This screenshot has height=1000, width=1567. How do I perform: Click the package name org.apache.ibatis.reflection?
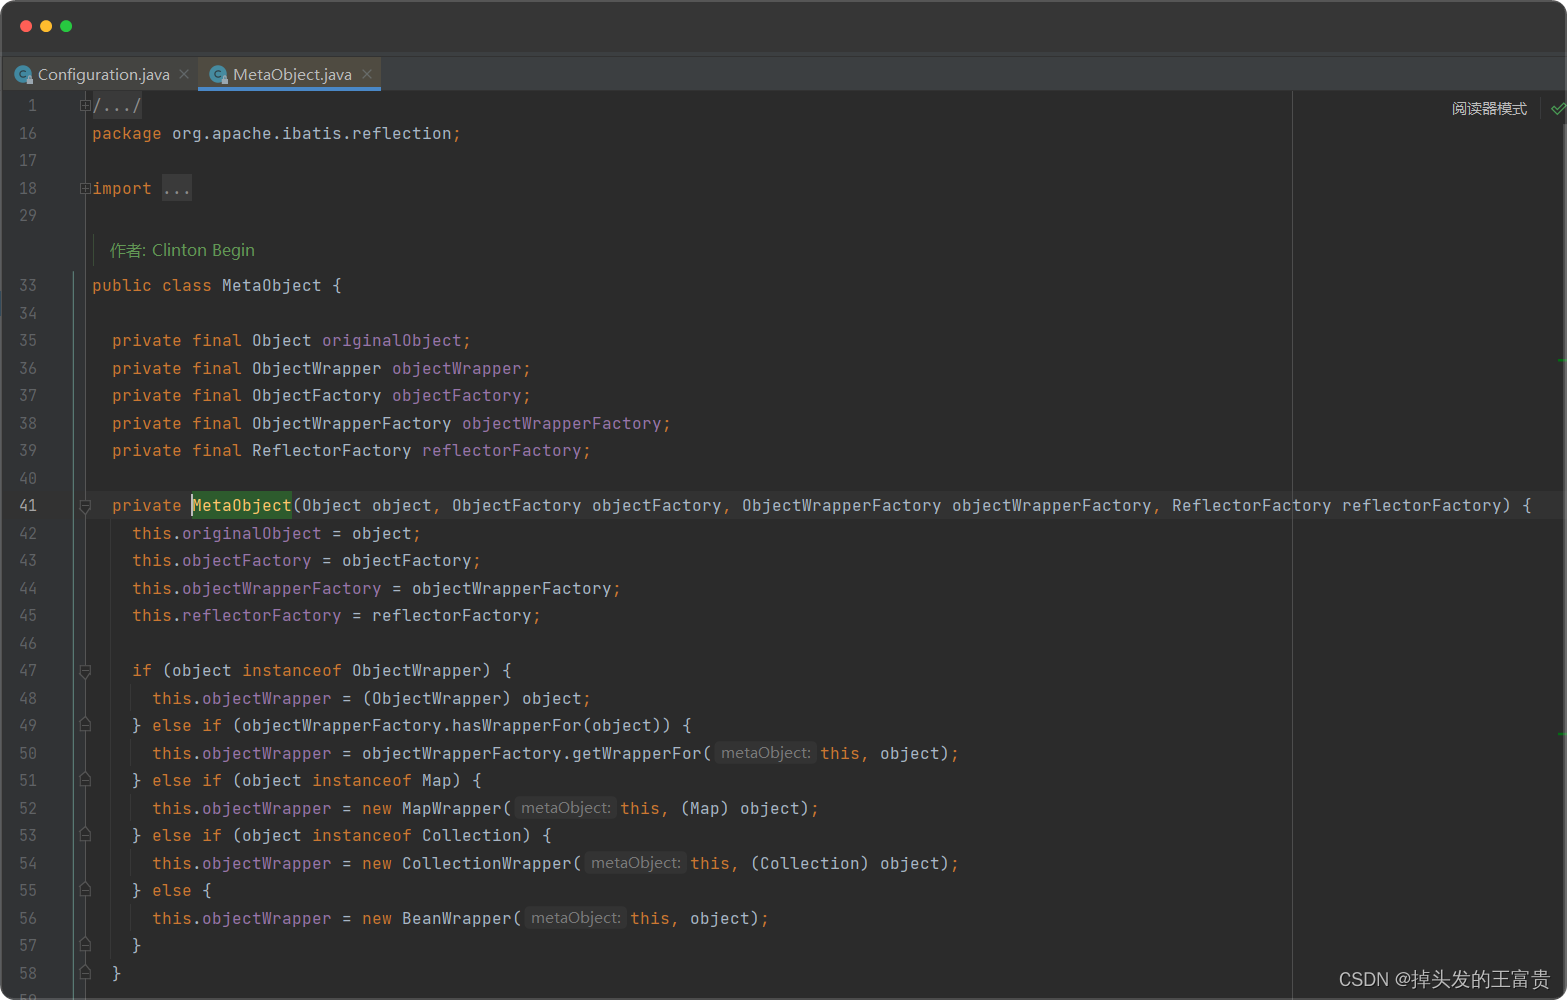coord(311,134)
